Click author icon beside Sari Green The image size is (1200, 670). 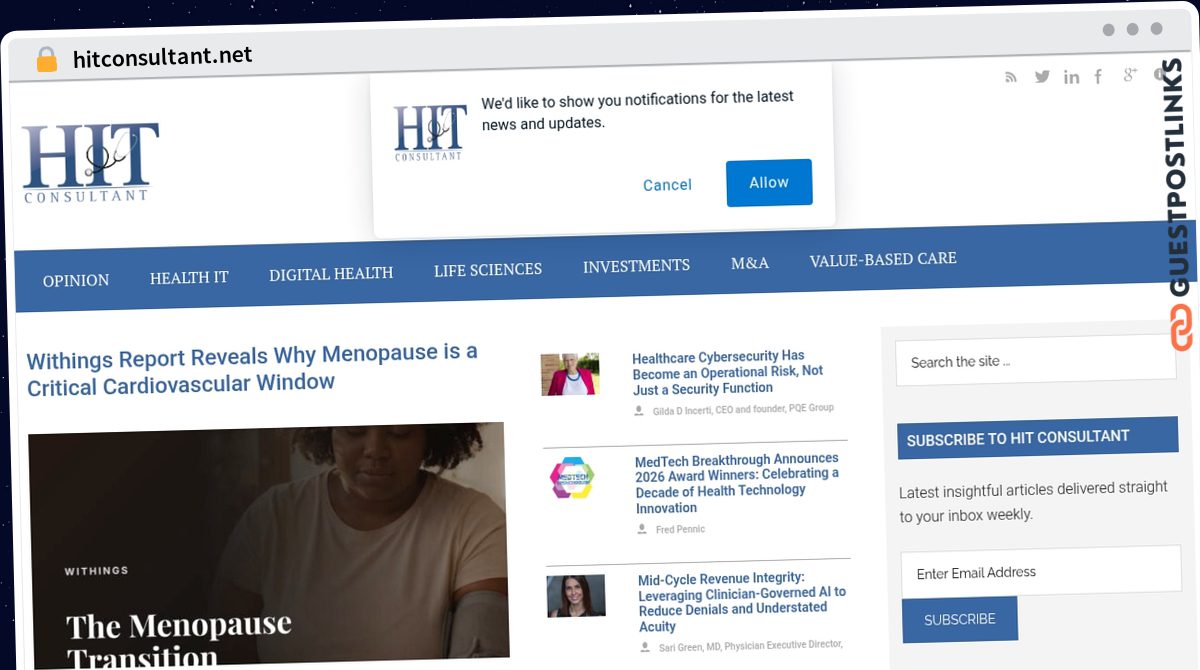click(x=645, y=647)
